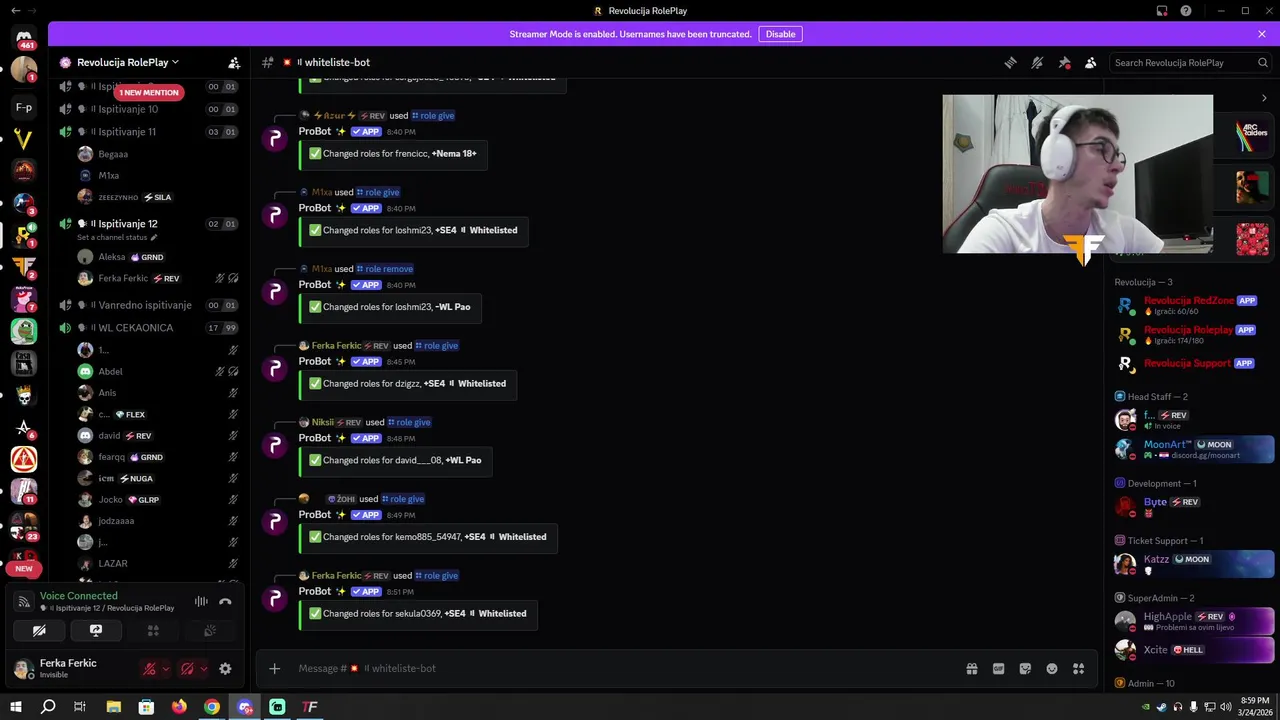
Task: Open the emoji picker
Action: coord(1052,668)
